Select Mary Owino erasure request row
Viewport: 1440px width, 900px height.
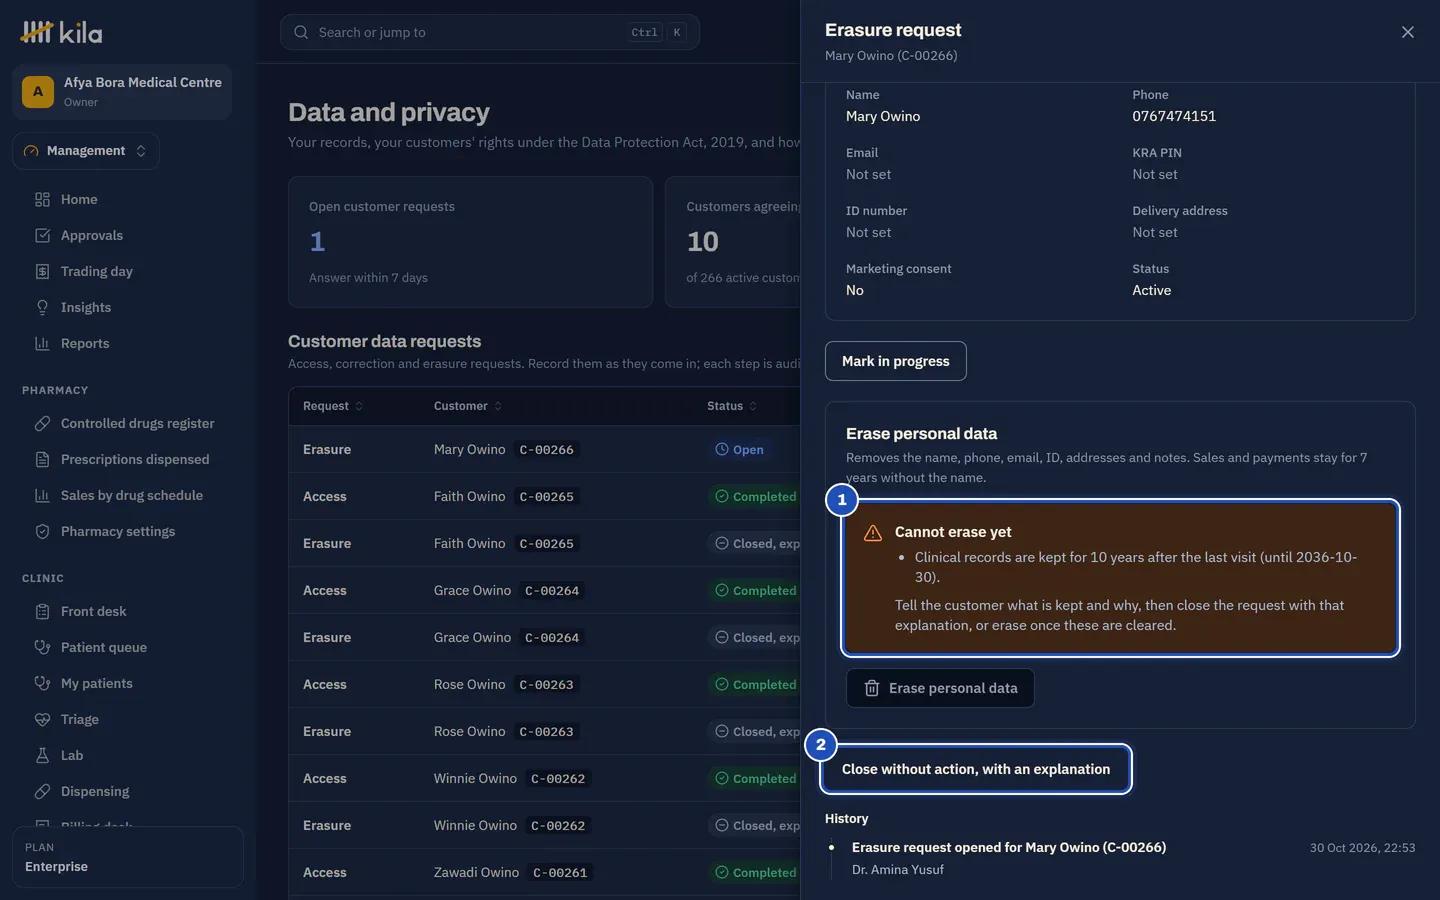pos(545,450)
